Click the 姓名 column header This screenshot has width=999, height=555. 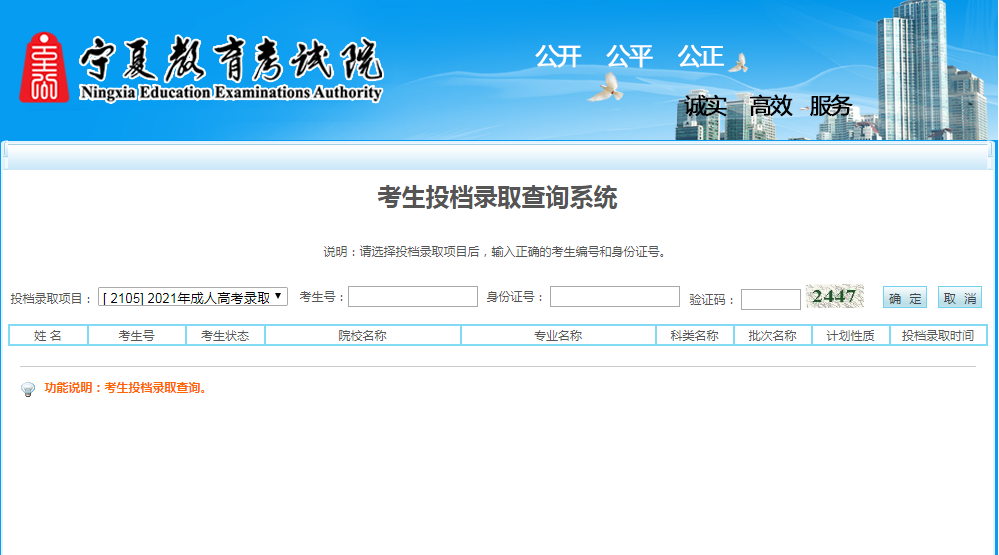coord(48,336)
